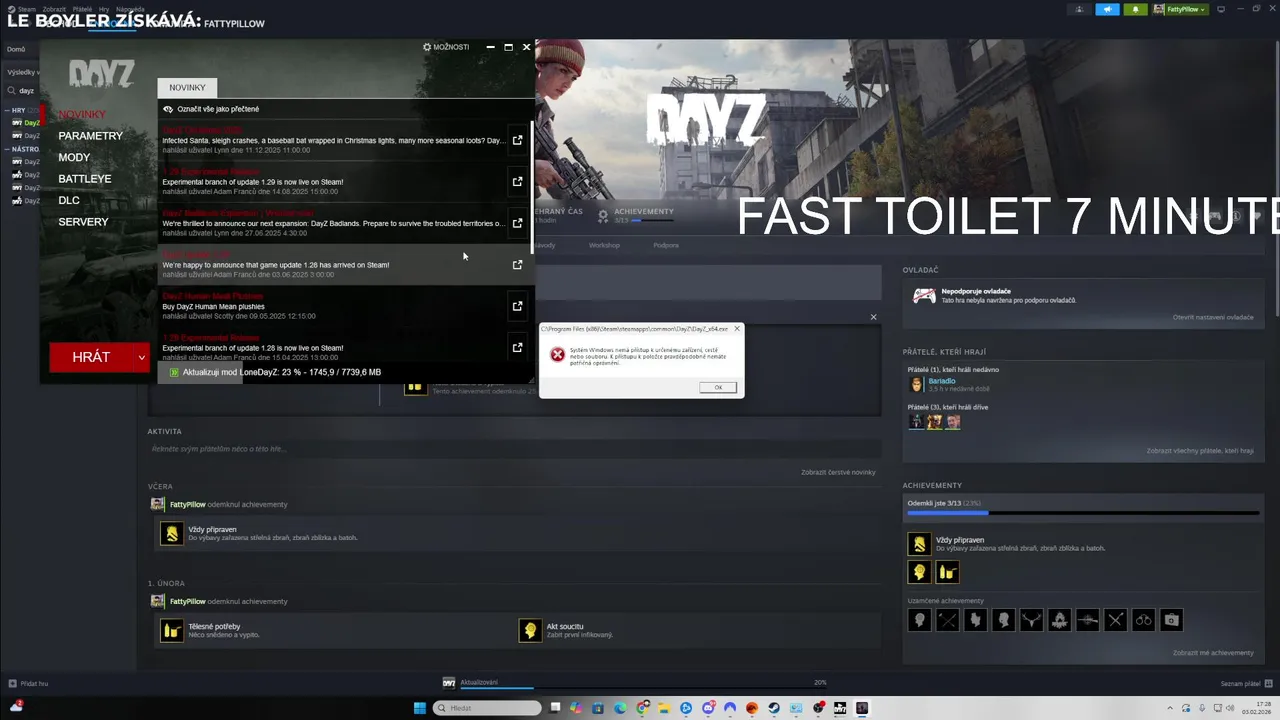Expand the HRÁT button dropdown arrow
Screen dimensions: 1280x720
(x=142, y=357)
